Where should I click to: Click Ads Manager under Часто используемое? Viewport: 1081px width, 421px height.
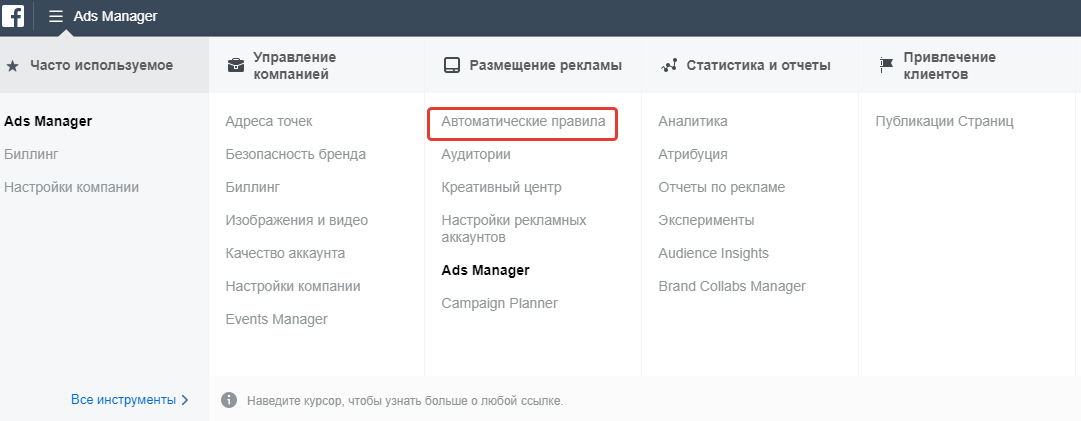[48, 122]
